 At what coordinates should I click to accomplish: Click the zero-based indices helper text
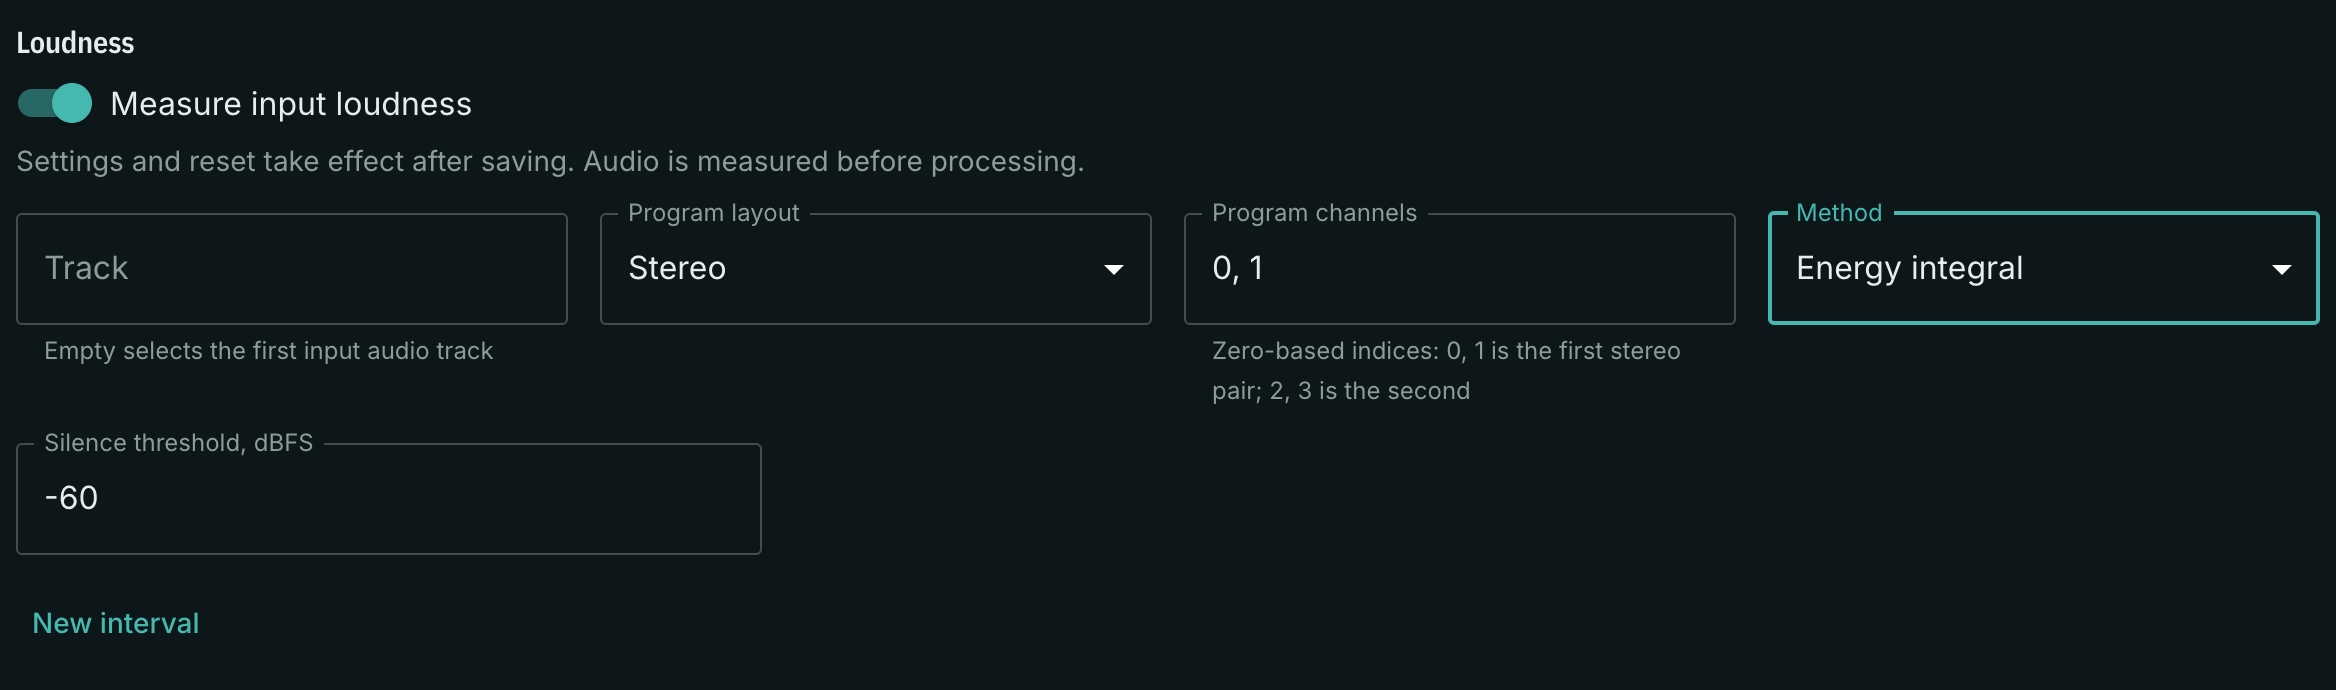[1446, 371]
